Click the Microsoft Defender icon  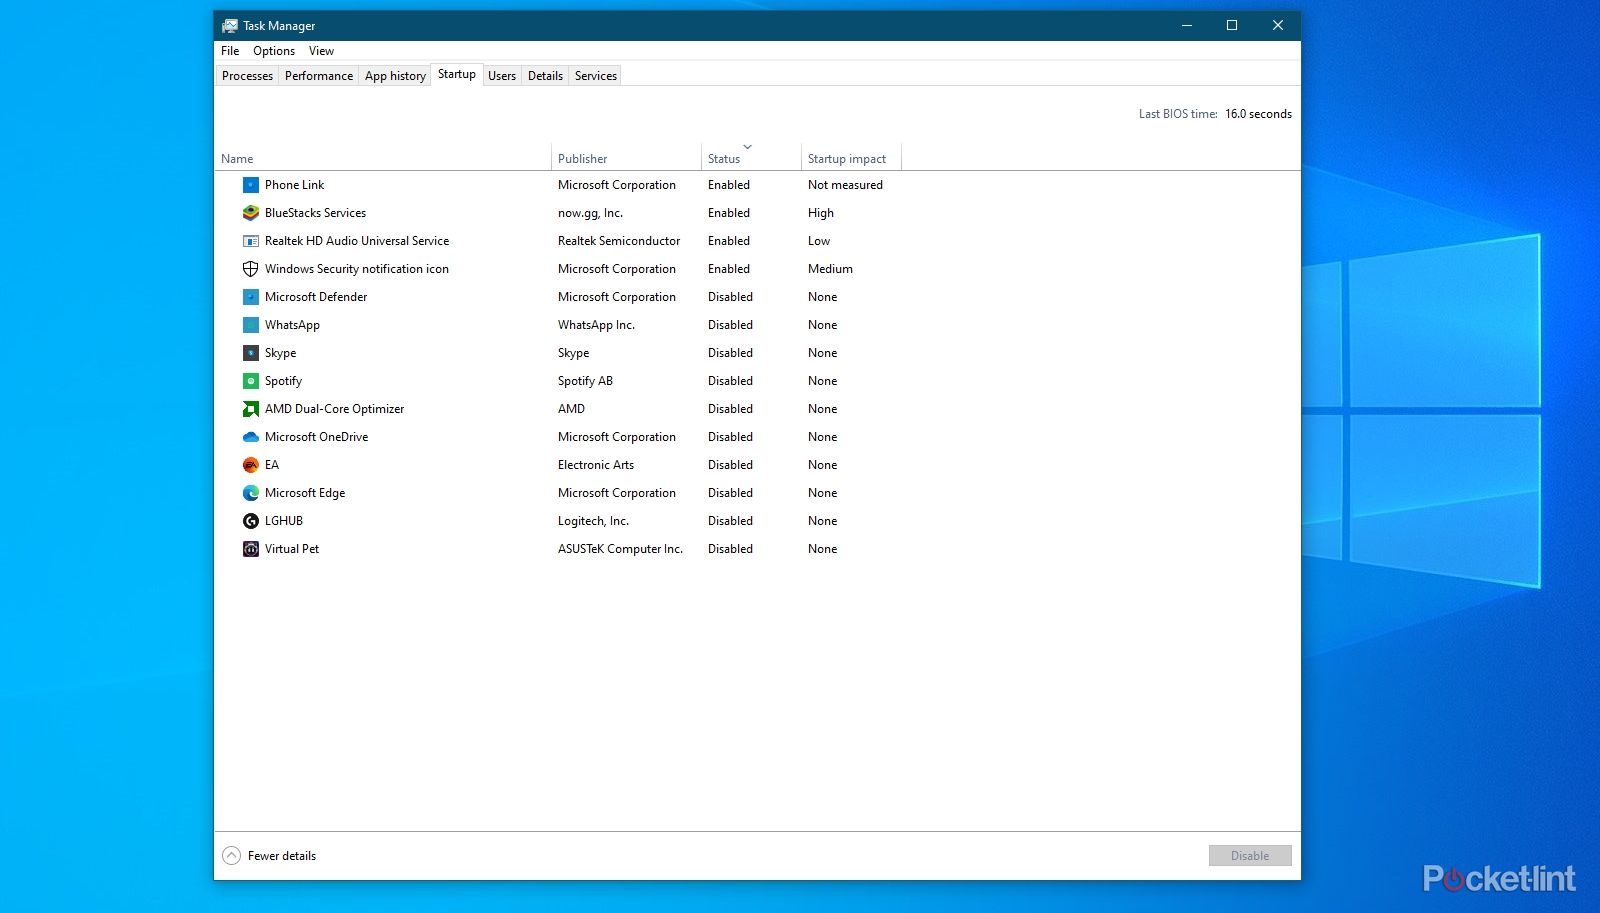(251, 297)
